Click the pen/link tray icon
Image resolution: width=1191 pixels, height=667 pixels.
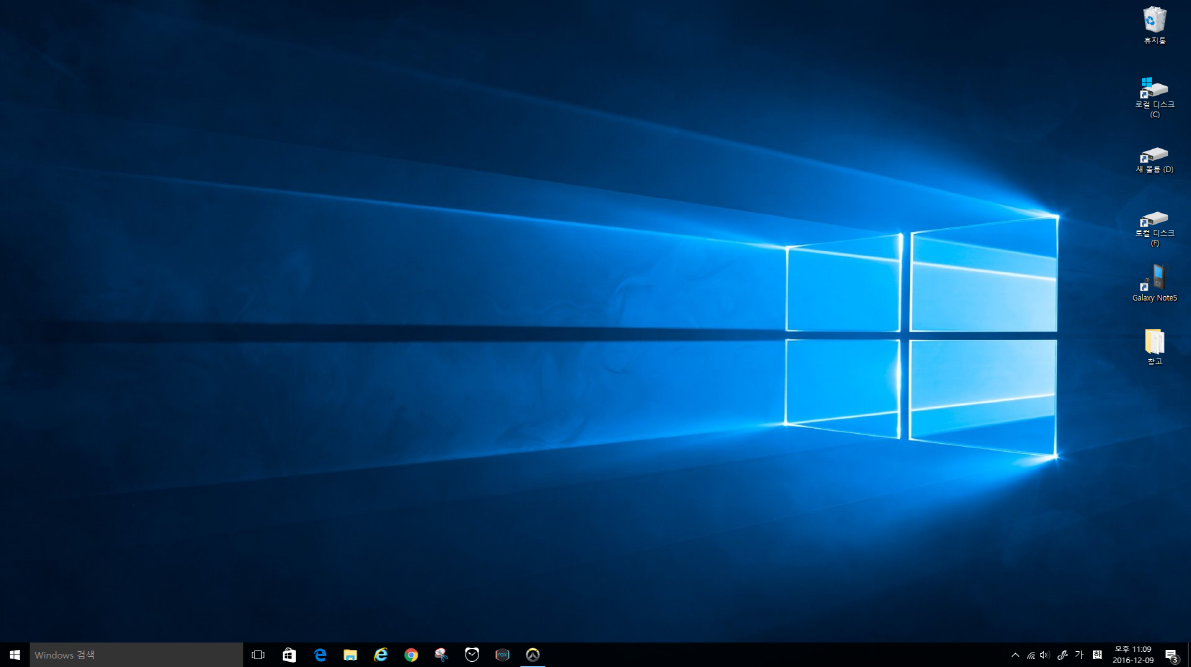point(1062,655)
